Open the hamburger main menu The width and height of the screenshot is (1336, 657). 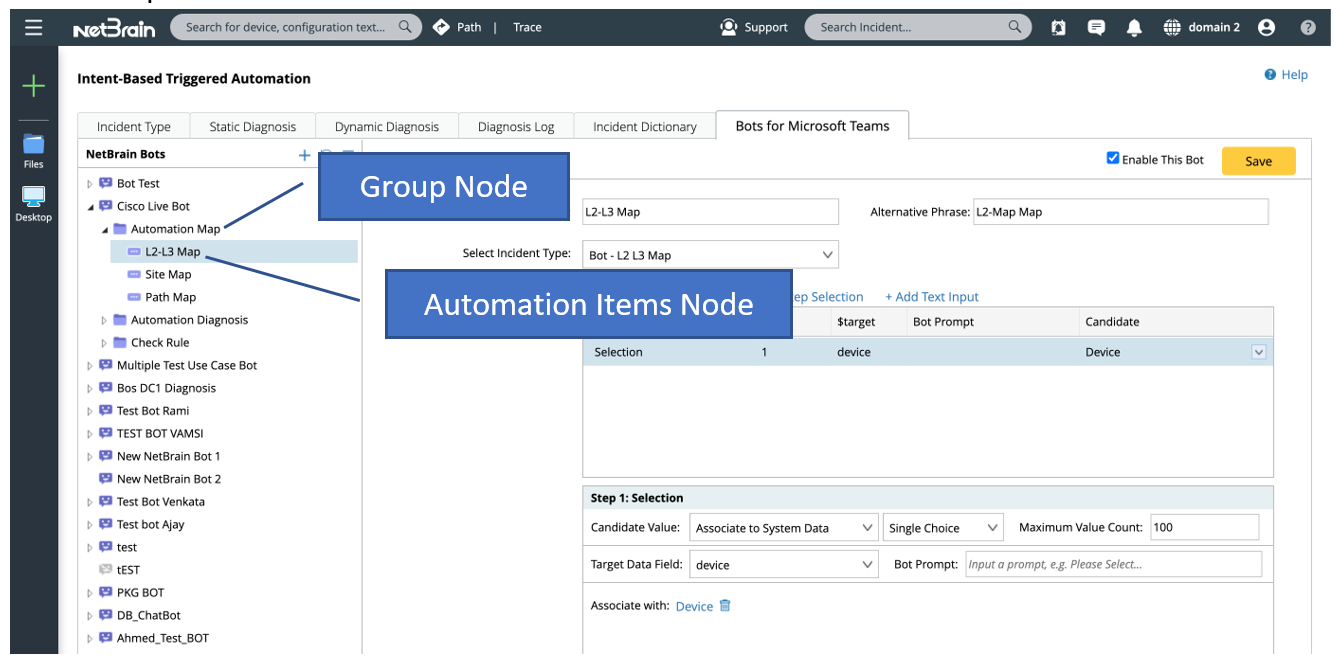click(x=34, y=27)
